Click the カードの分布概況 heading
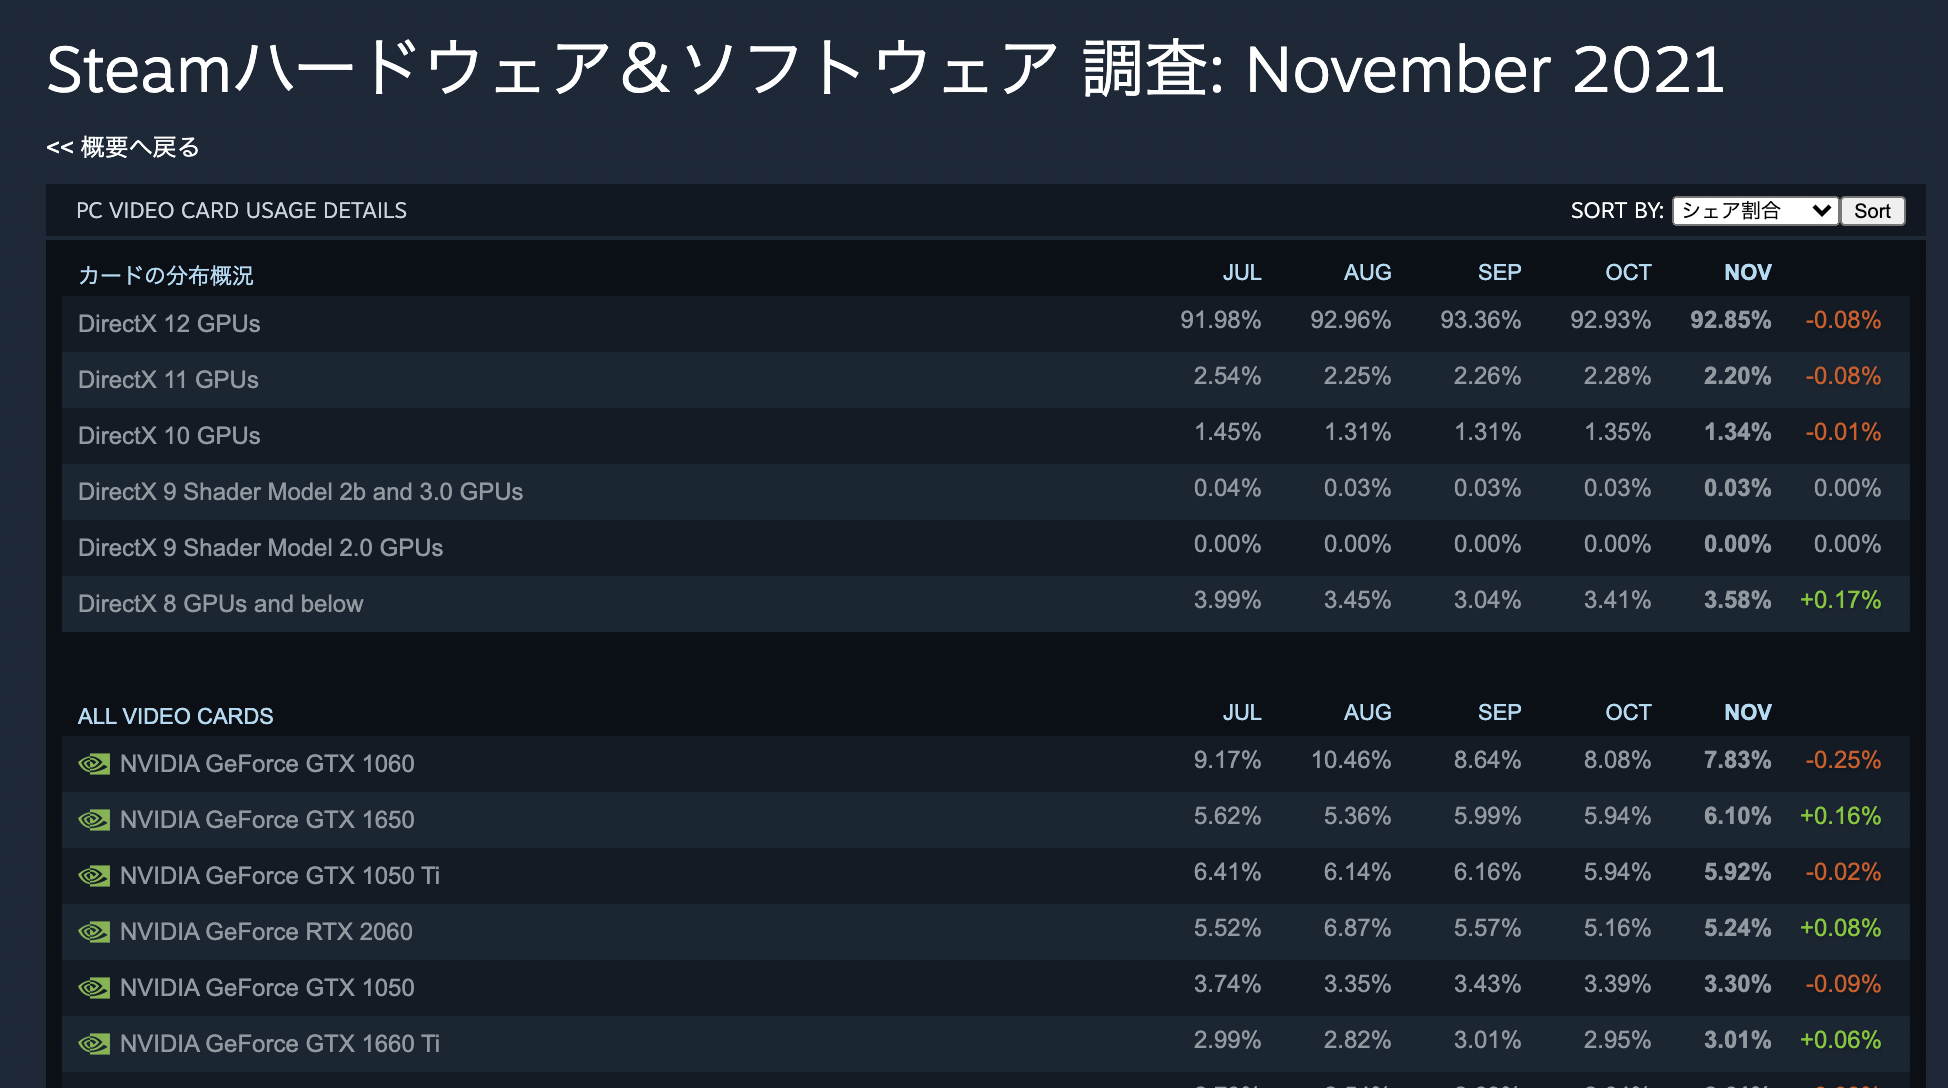Viewport: 1948px width, 1088px height. coord(166,275)
